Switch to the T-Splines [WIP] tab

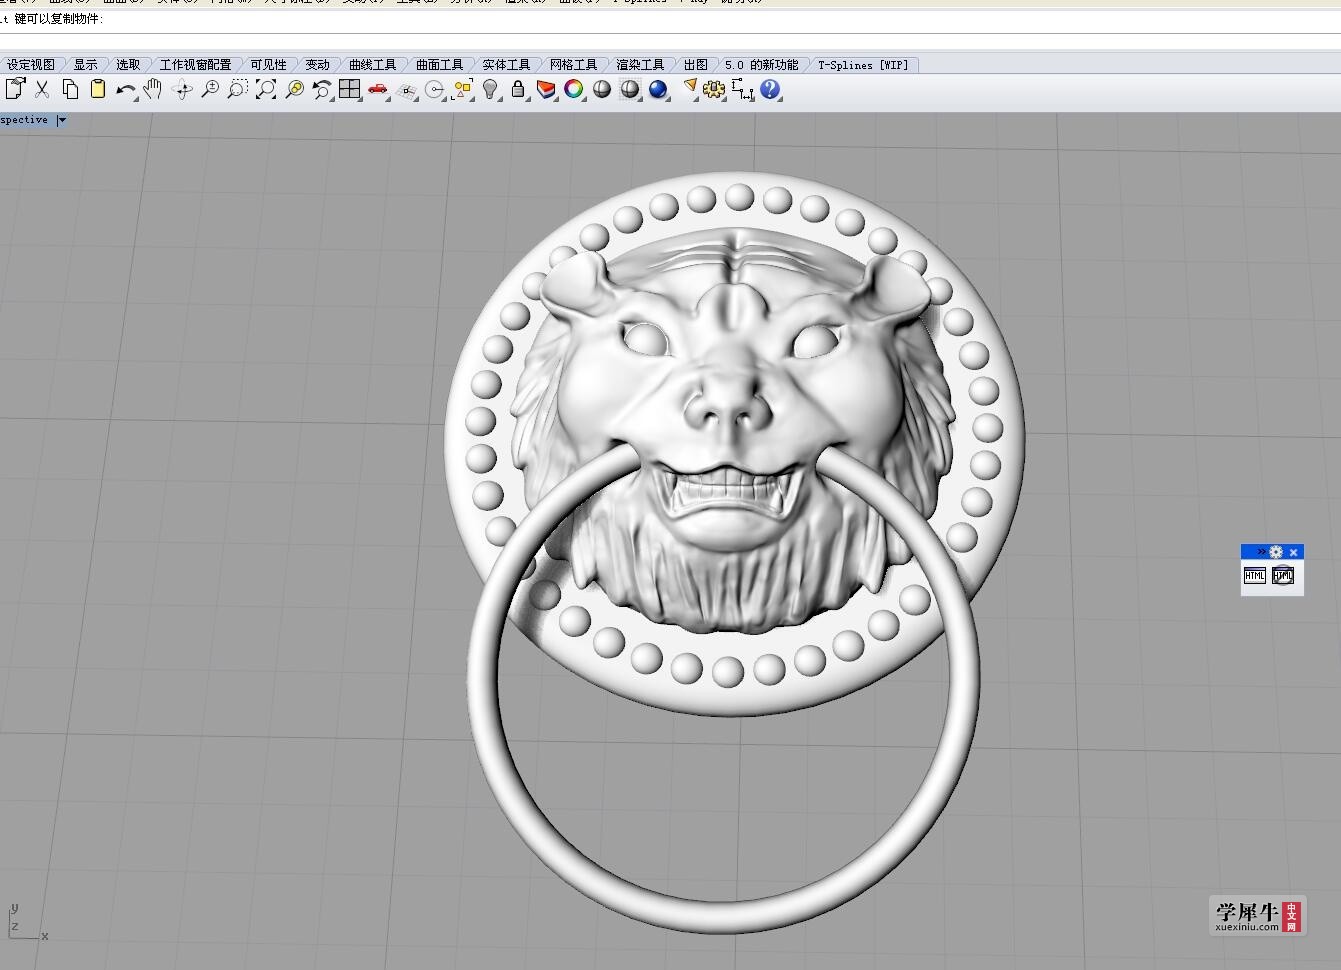coord(864,65)
